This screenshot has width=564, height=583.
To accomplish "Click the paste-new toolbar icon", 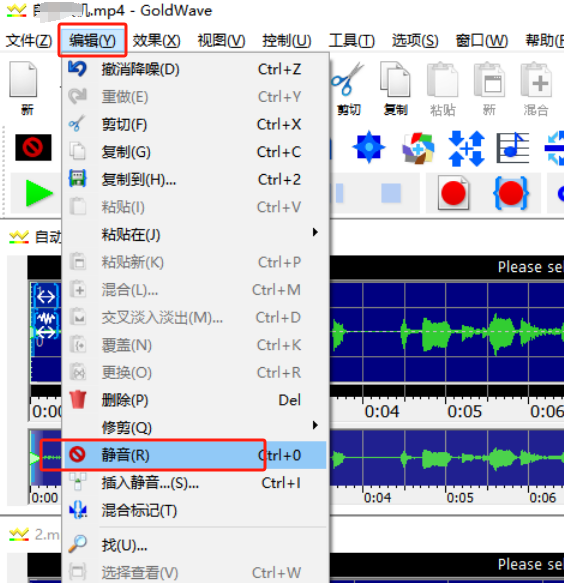I will [489, 89].
